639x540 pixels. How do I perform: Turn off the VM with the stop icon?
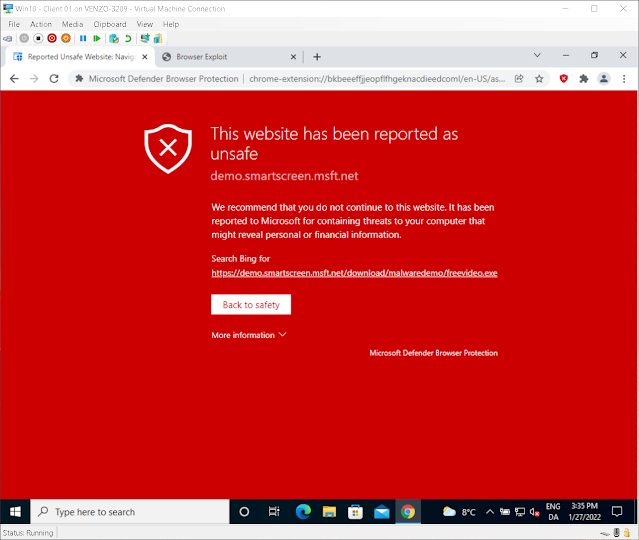(38, 38)
